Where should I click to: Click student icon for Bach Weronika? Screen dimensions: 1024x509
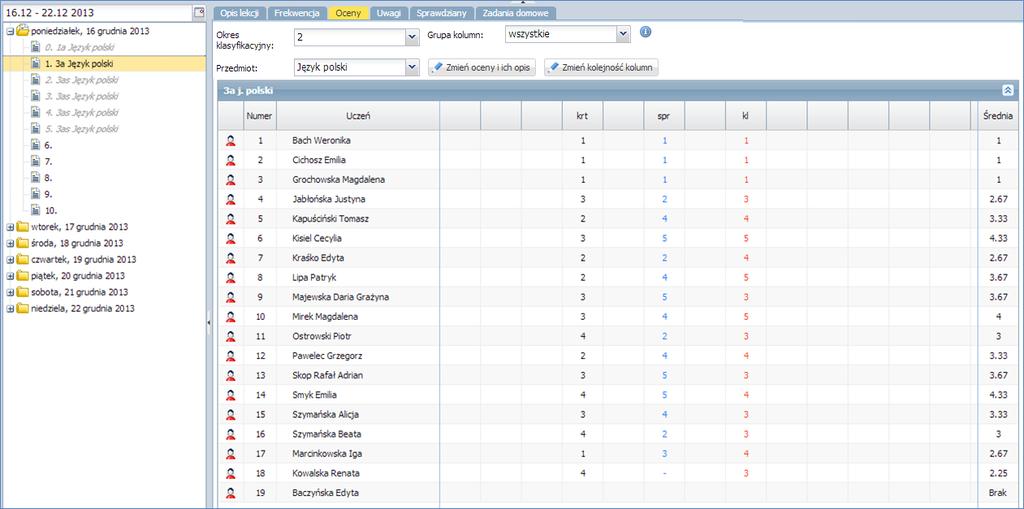231,140
